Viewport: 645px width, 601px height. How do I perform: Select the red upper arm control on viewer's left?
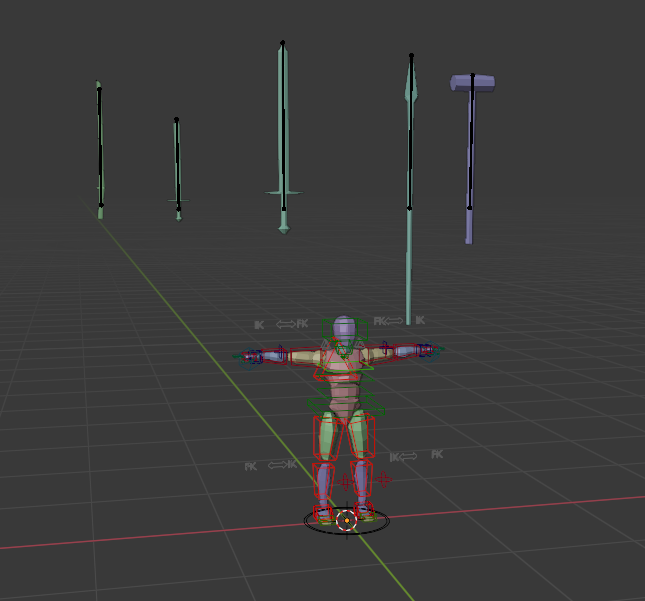point(306,356)
